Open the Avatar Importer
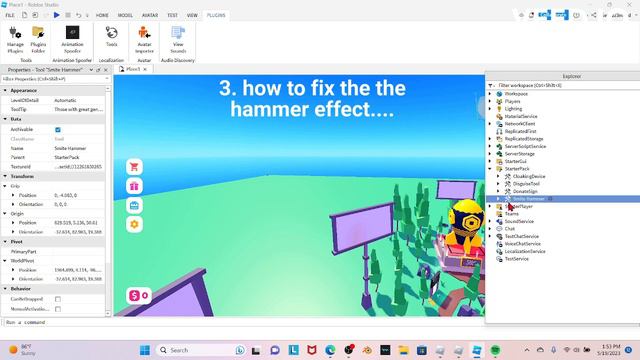 [x=144, y=40]
